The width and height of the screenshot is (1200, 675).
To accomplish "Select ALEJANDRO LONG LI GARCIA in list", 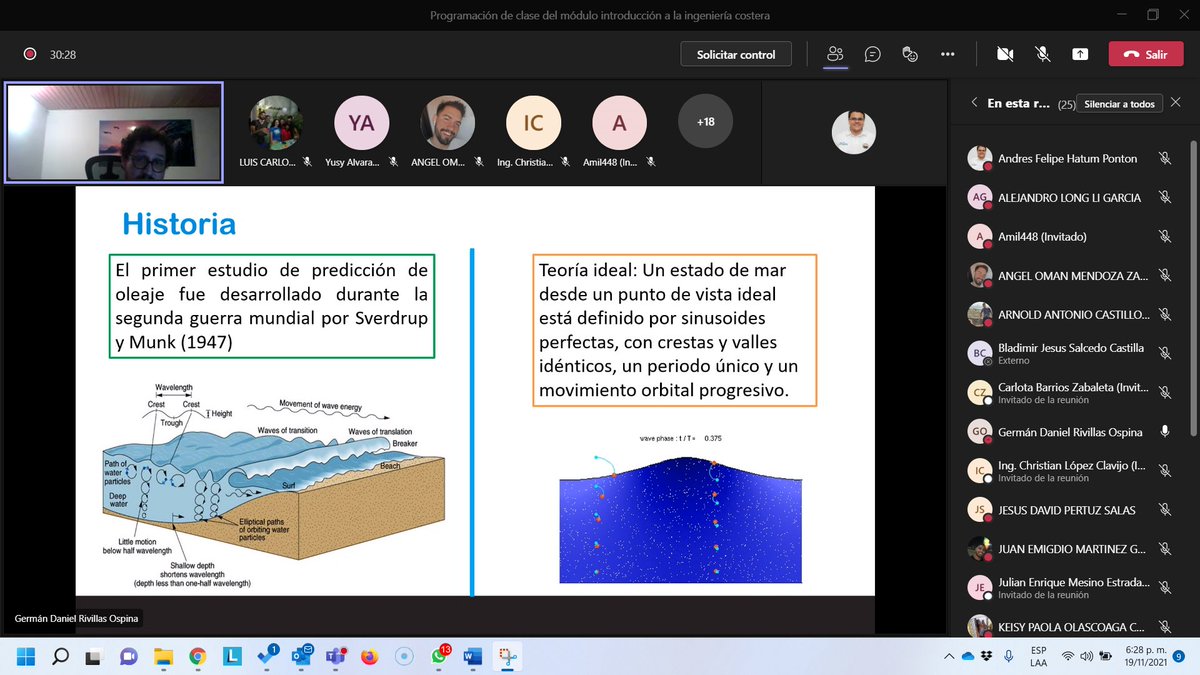I will [x=1069, y=197].
